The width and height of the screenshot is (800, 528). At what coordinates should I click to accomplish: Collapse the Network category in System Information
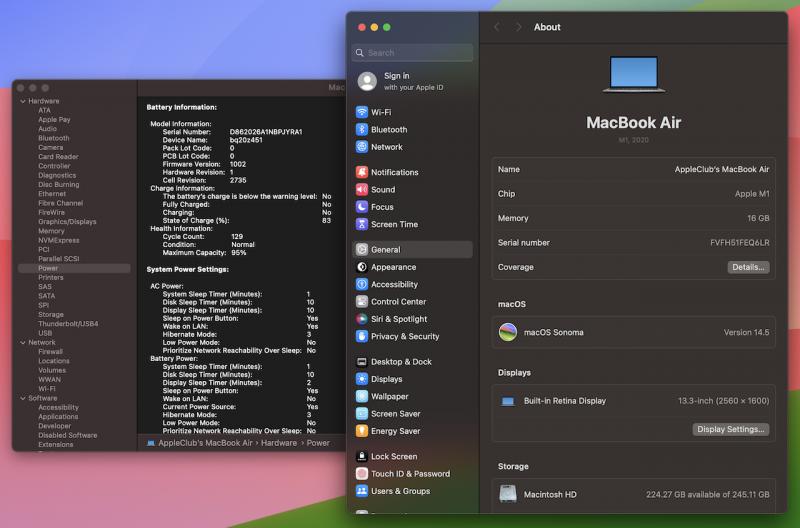[23, 342]
